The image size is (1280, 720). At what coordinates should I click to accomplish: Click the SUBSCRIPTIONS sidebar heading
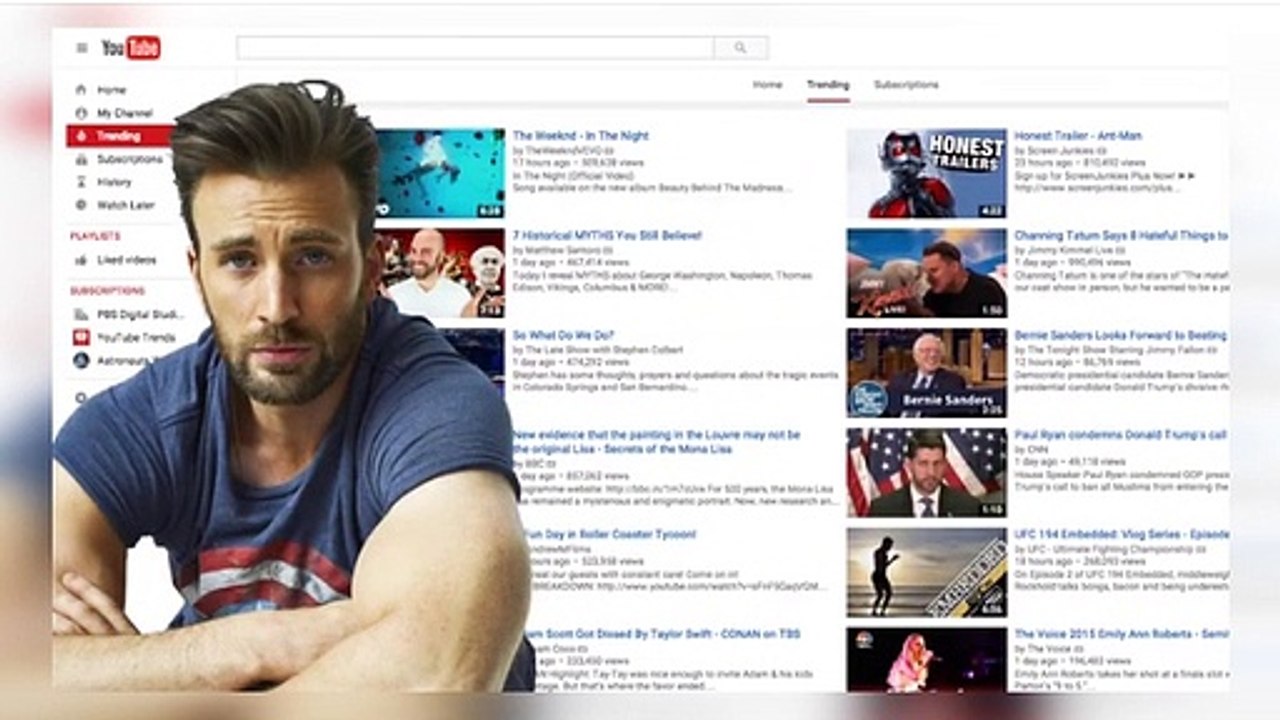pyautogui.click(x=107, y=291)
